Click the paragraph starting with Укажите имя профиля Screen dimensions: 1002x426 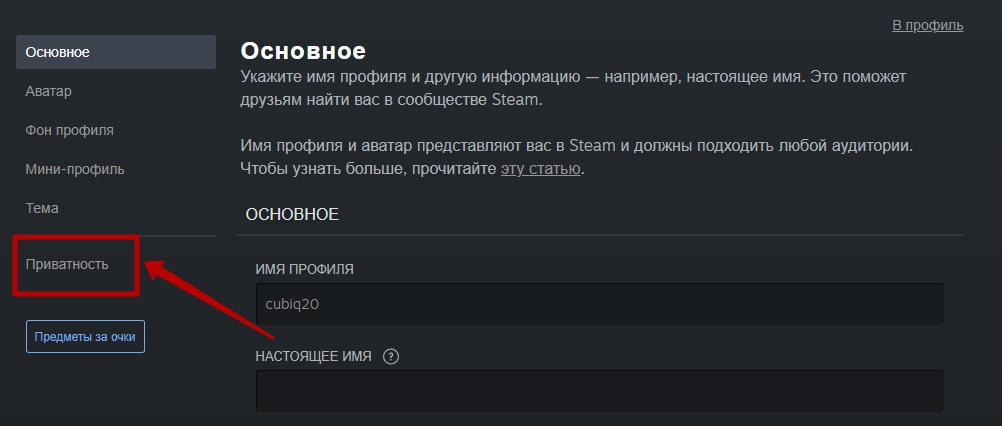573,89
